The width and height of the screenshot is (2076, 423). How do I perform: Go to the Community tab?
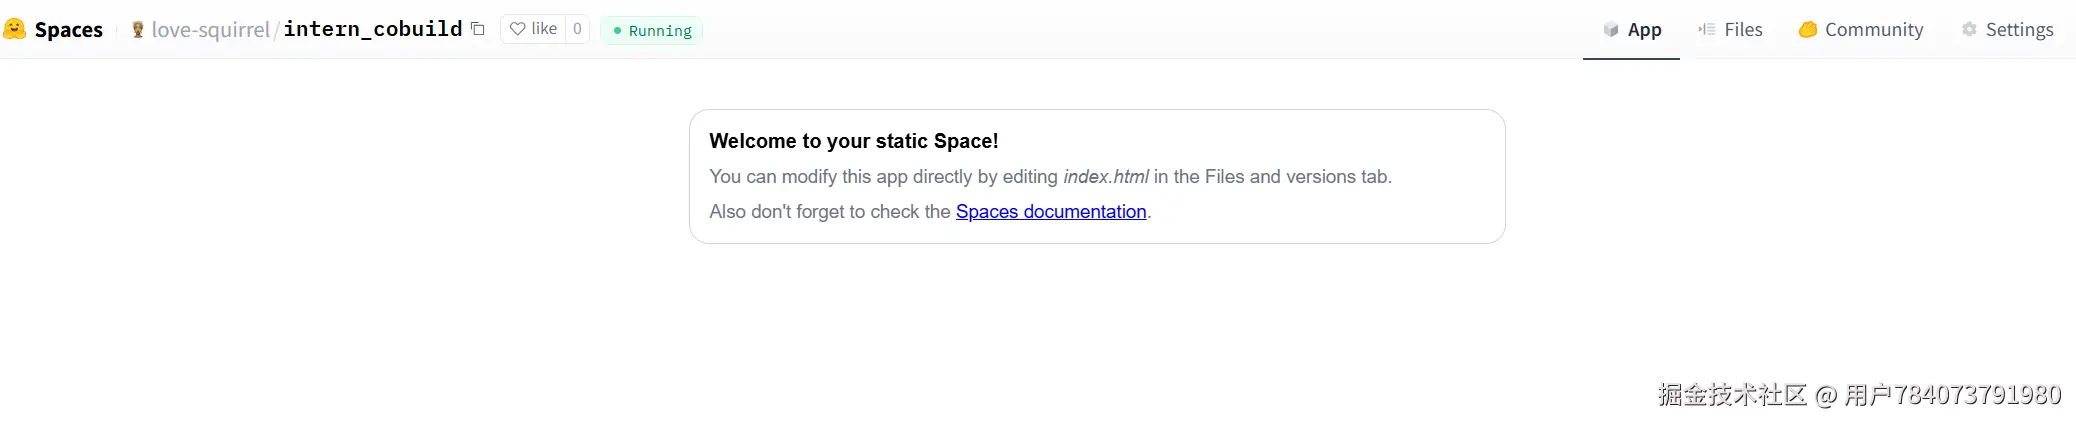[1873, 30]
